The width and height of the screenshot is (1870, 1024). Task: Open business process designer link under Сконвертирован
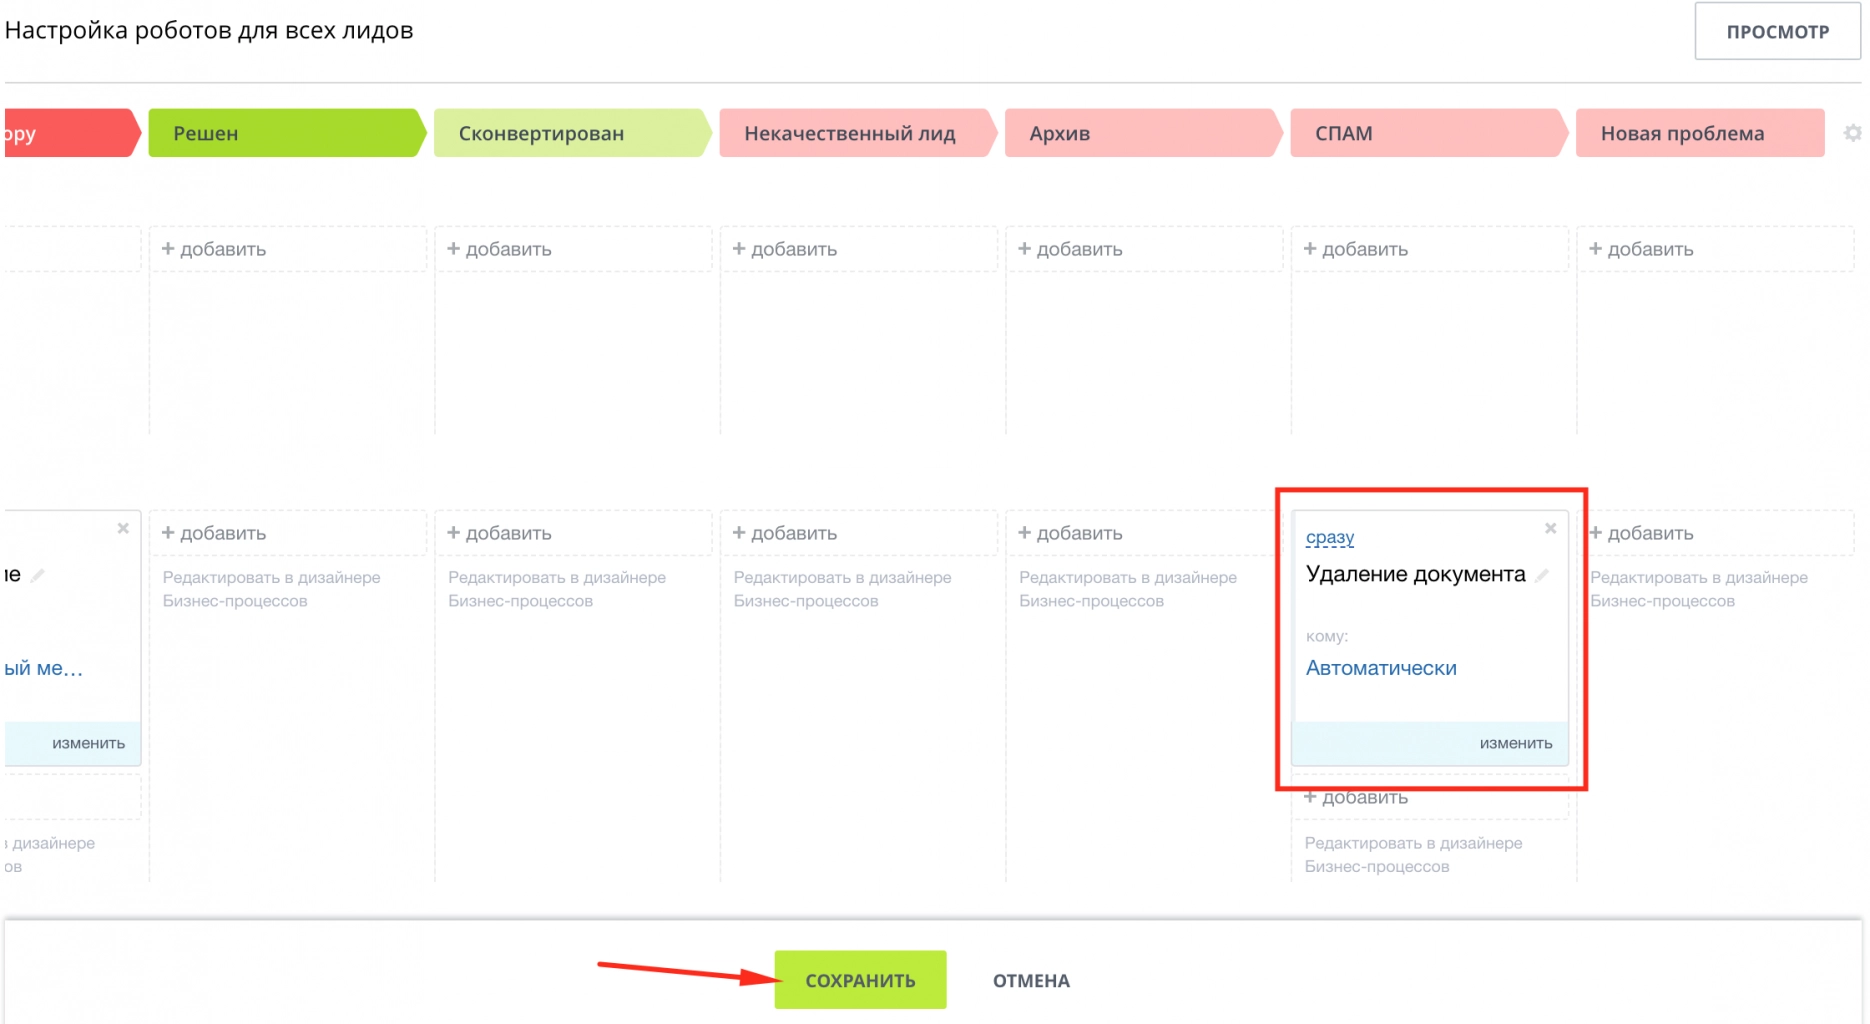pos(556,589)
